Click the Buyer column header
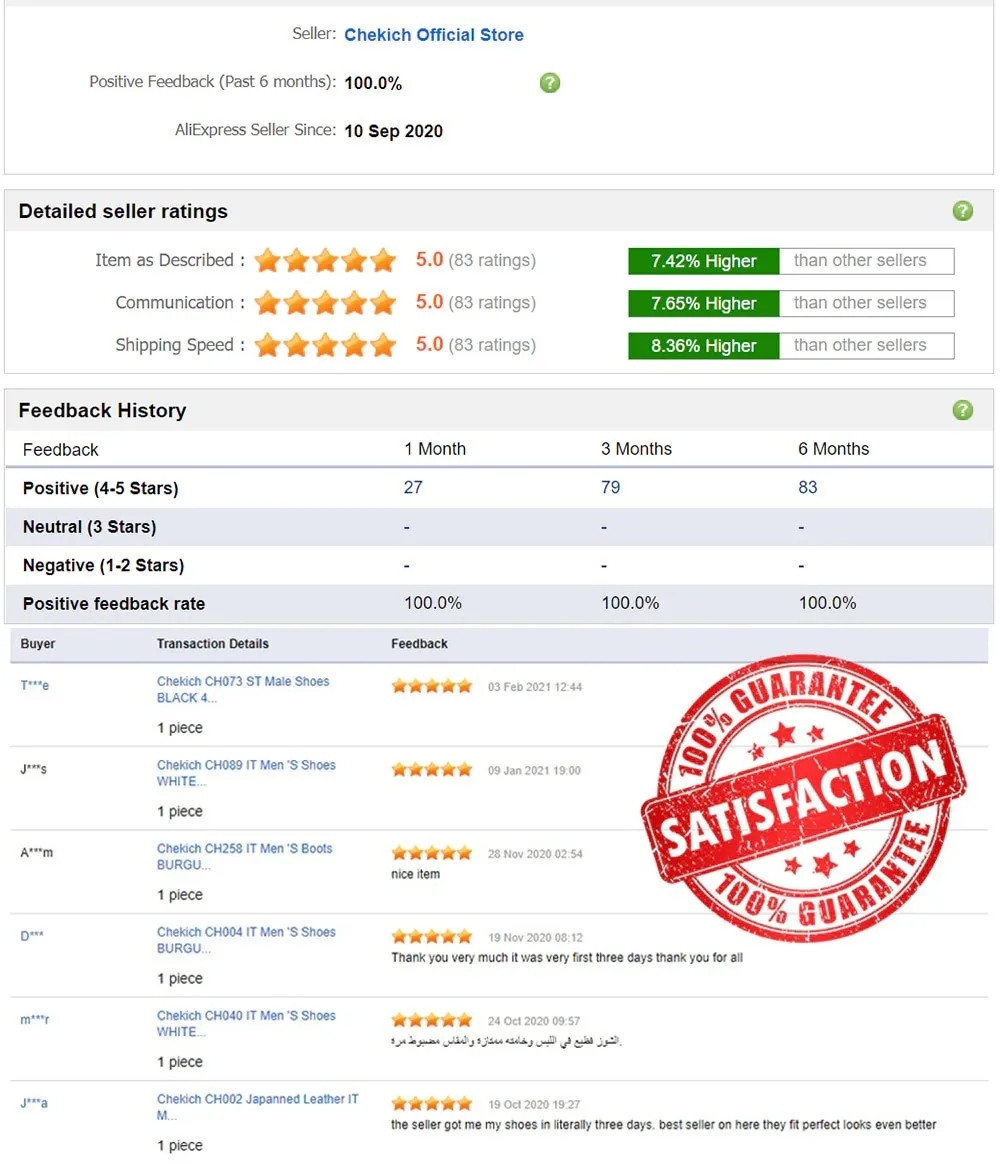1000x1164 pixels. pyautogui.click(x=38, y=644)
